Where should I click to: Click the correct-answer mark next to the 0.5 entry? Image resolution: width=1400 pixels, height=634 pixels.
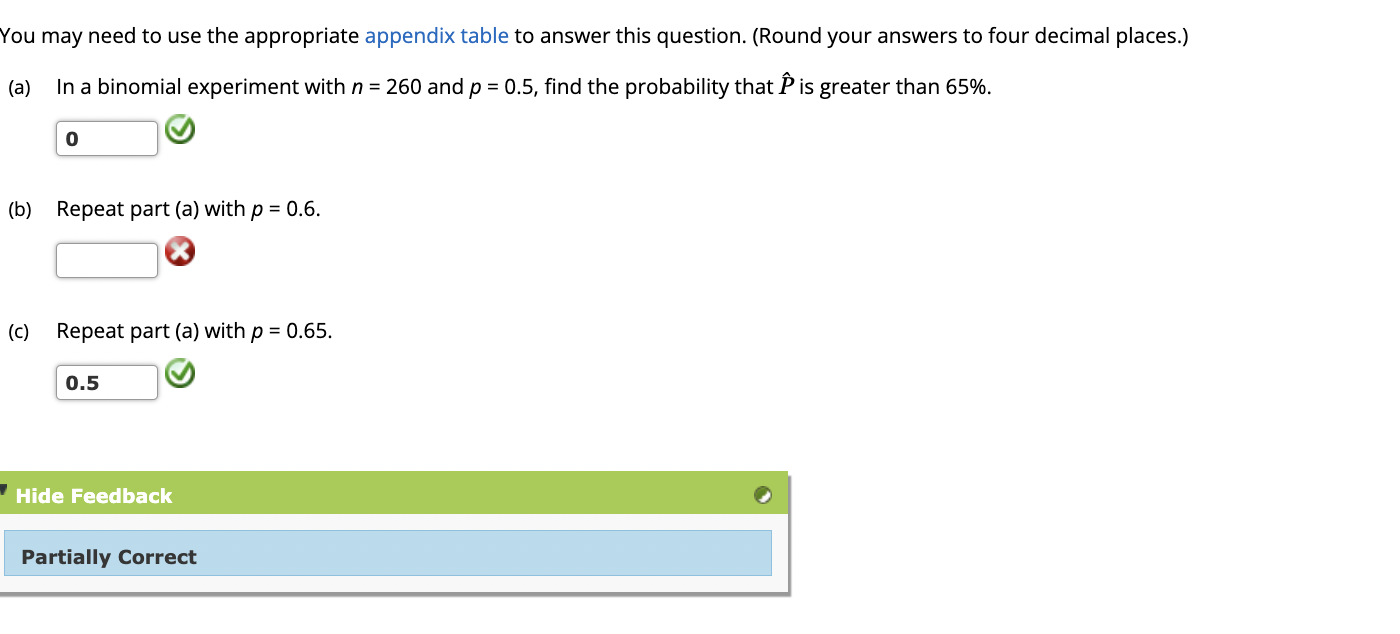point(179,374)
